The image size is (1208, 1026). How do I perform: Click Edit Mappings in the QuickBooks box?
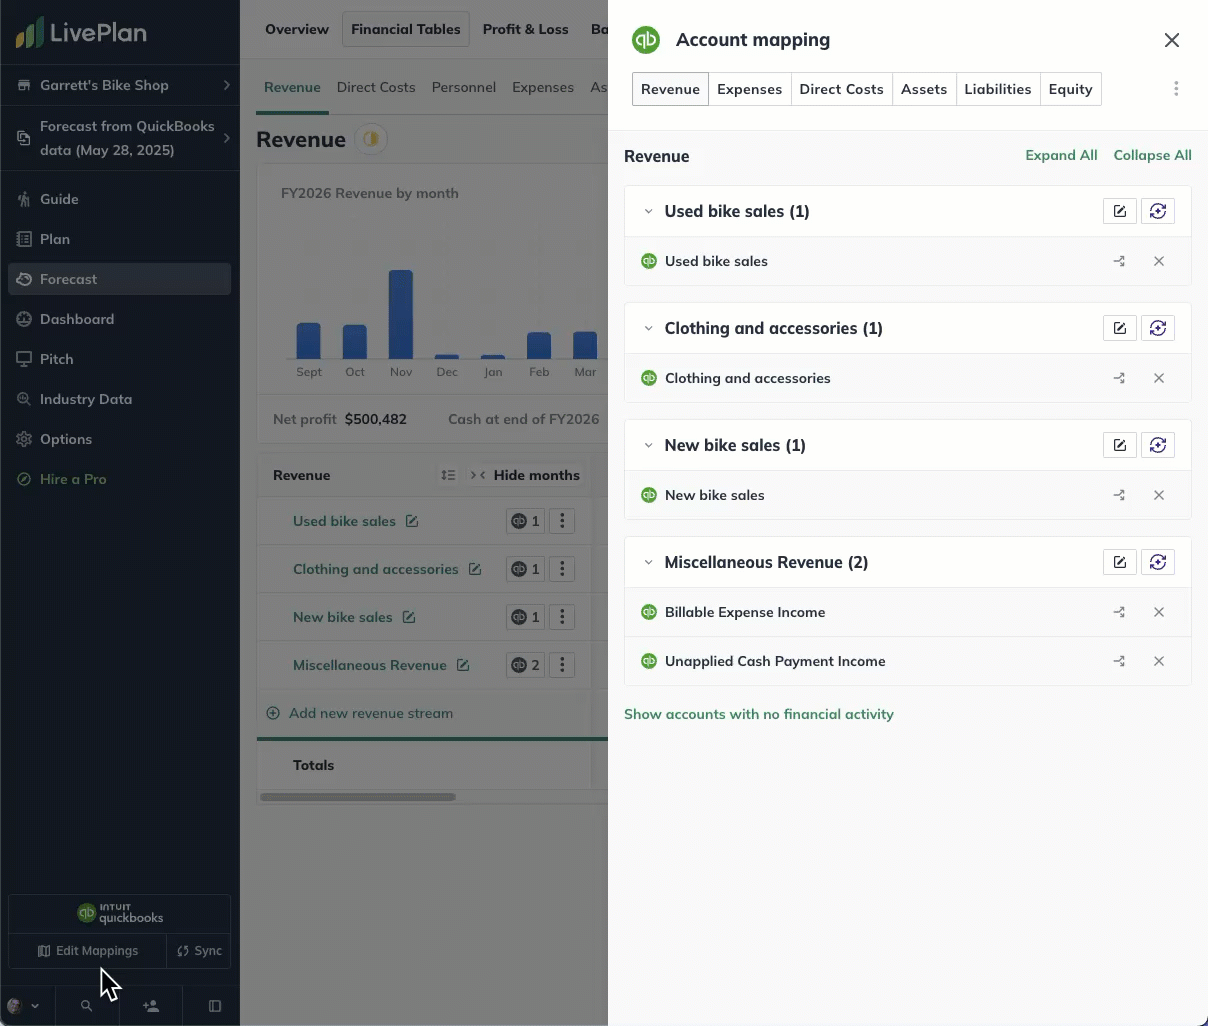tap(88, 951)
